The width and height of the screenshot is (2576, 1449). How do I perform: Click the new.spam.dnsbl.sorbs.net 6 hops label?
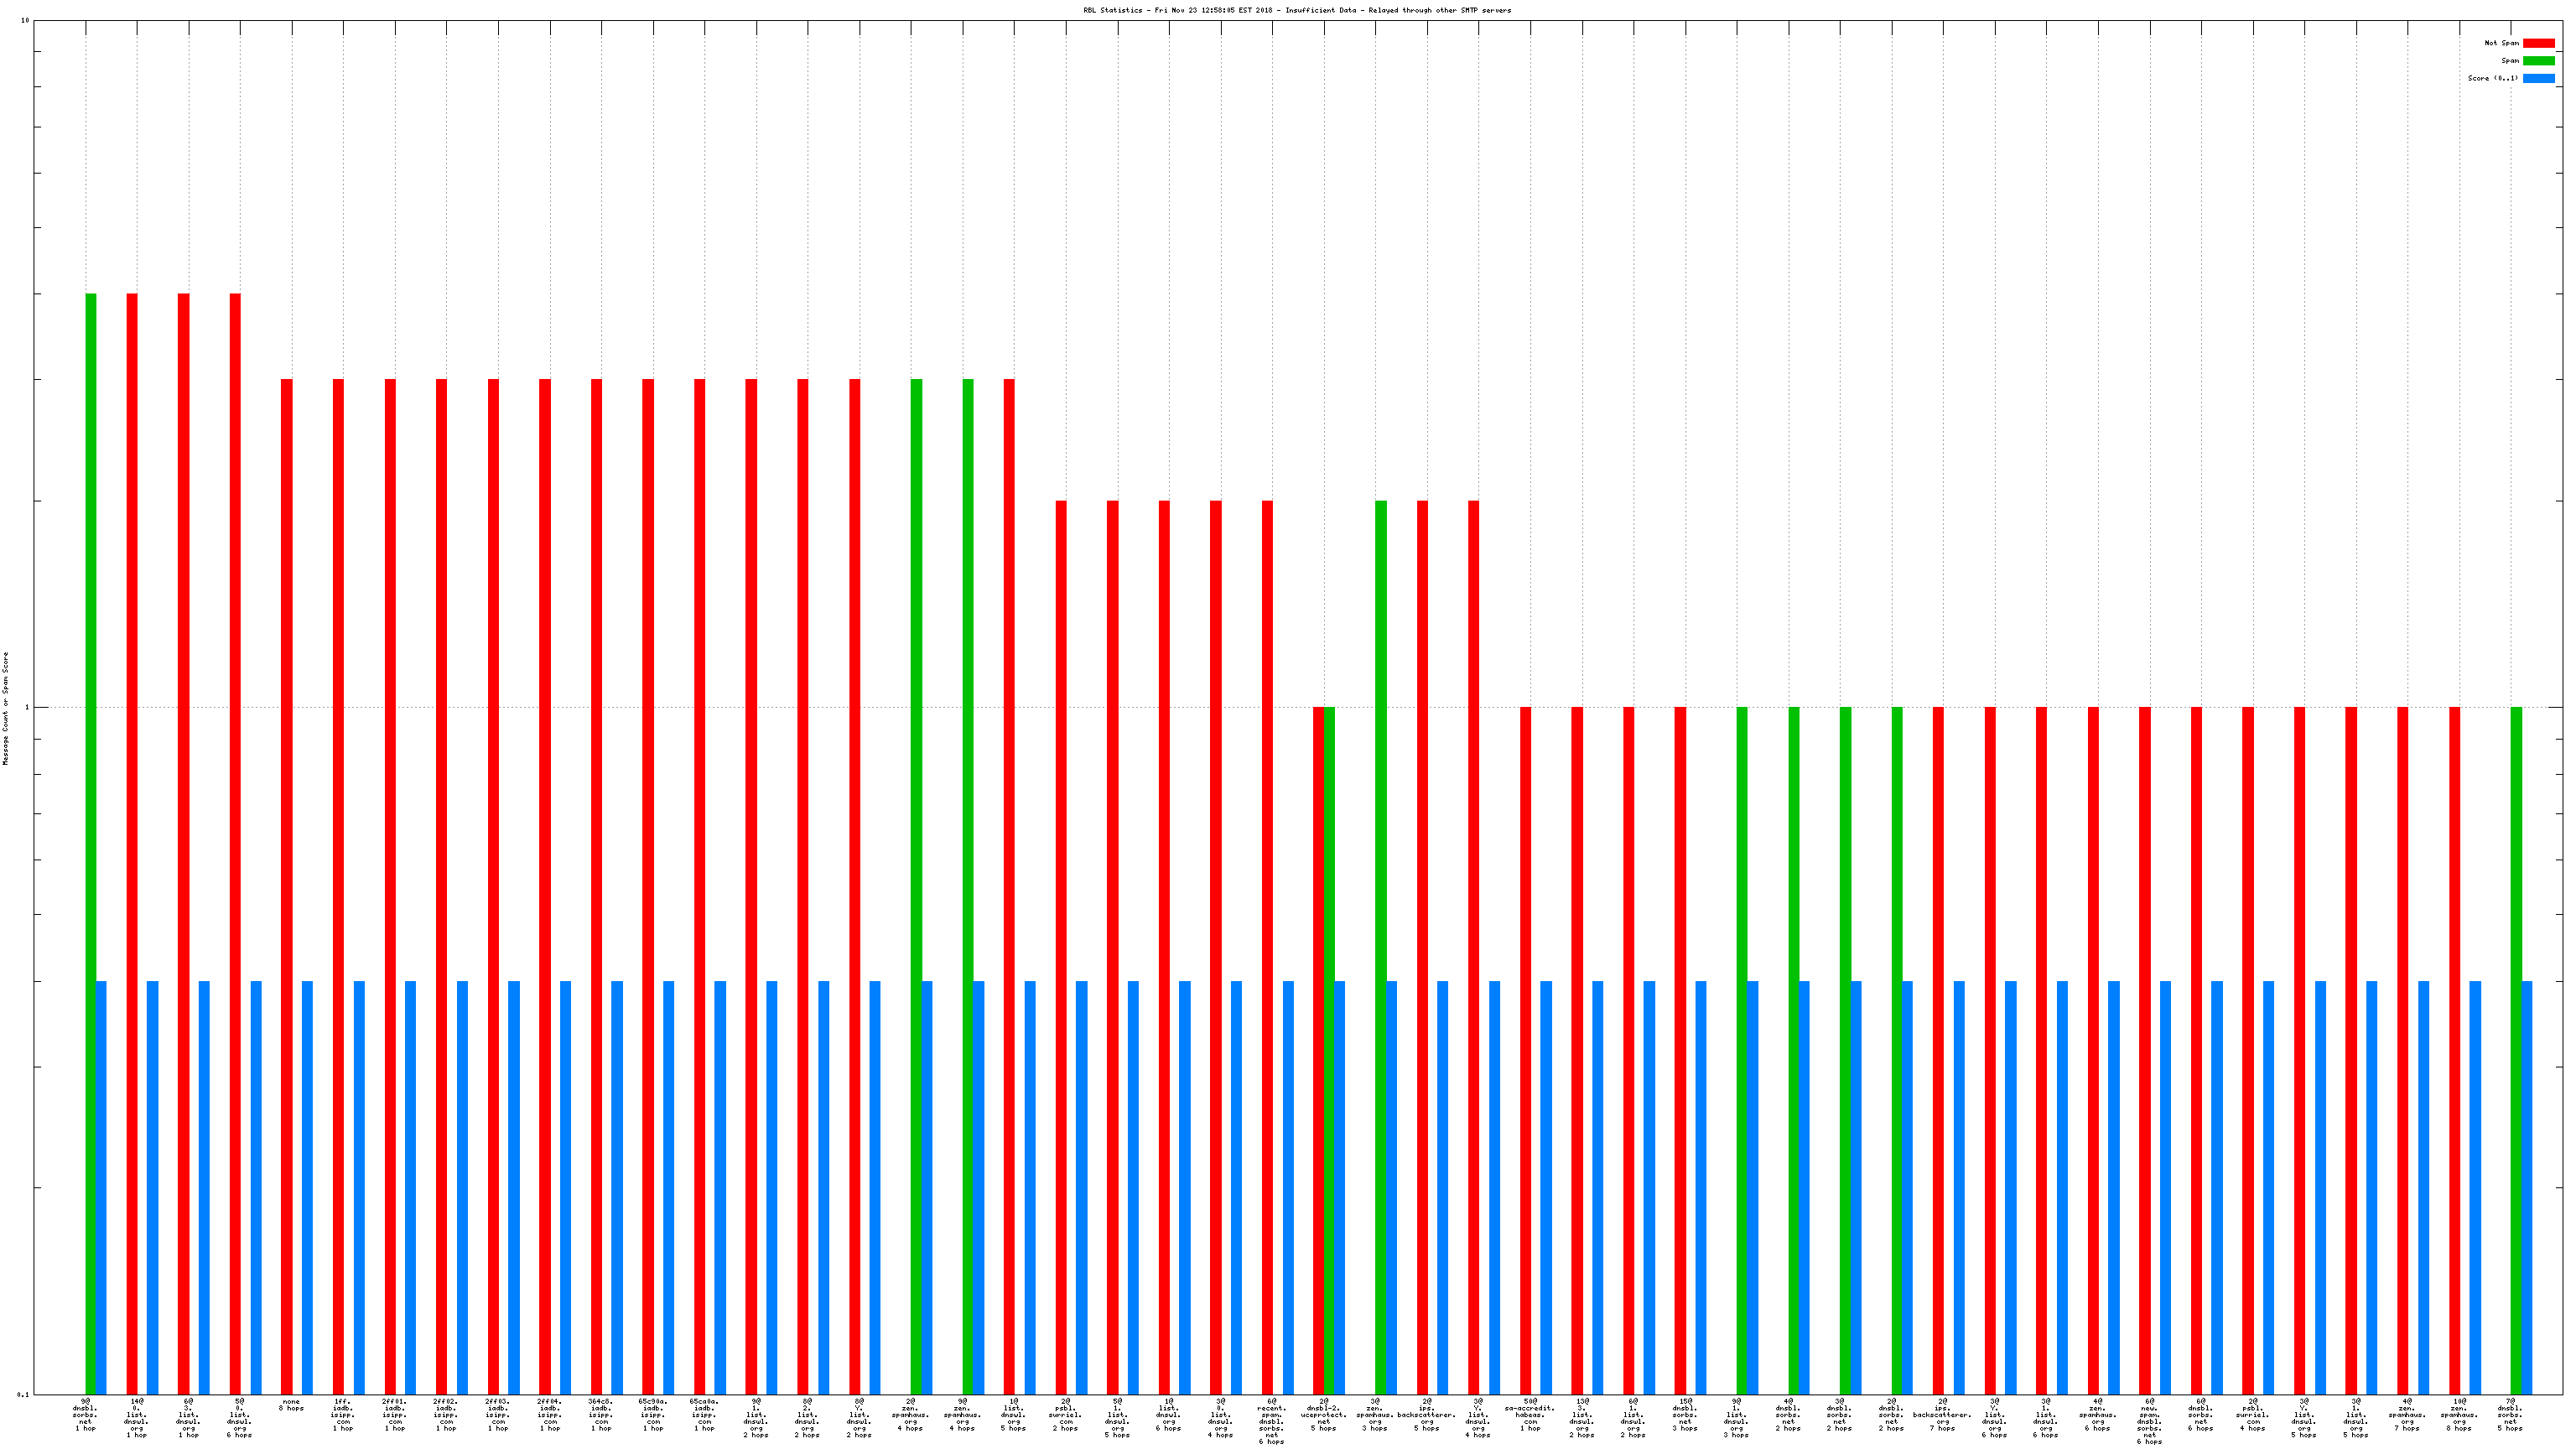coord(2149,1420)
